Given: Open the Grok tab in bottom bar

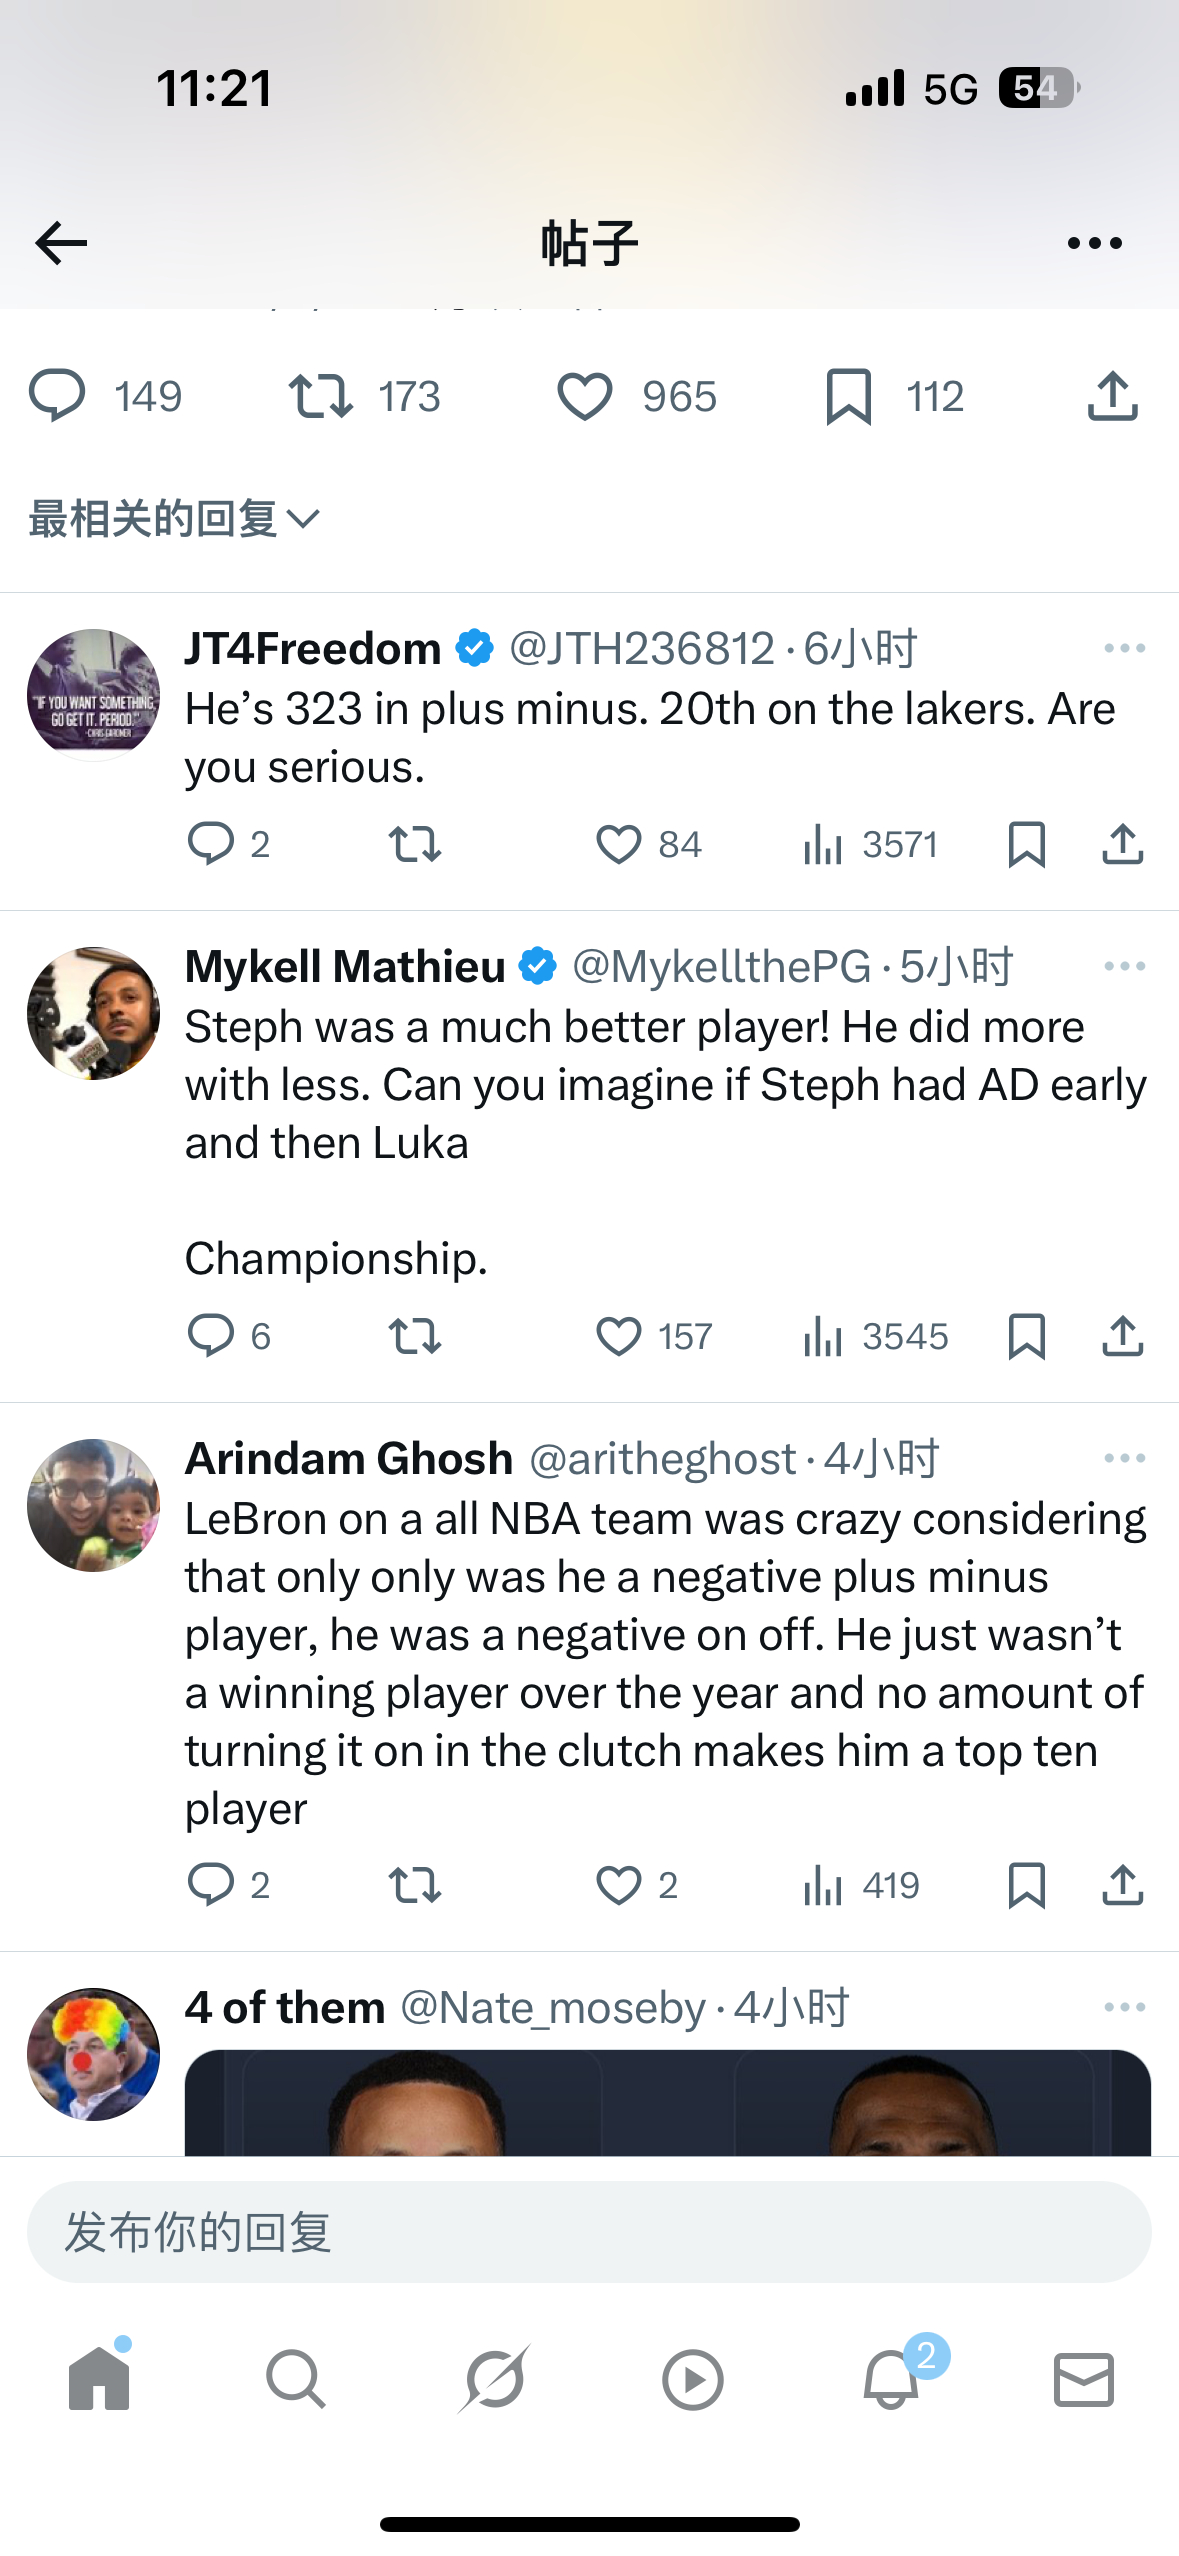Looking at the screenshot, I should (494, 2379).
